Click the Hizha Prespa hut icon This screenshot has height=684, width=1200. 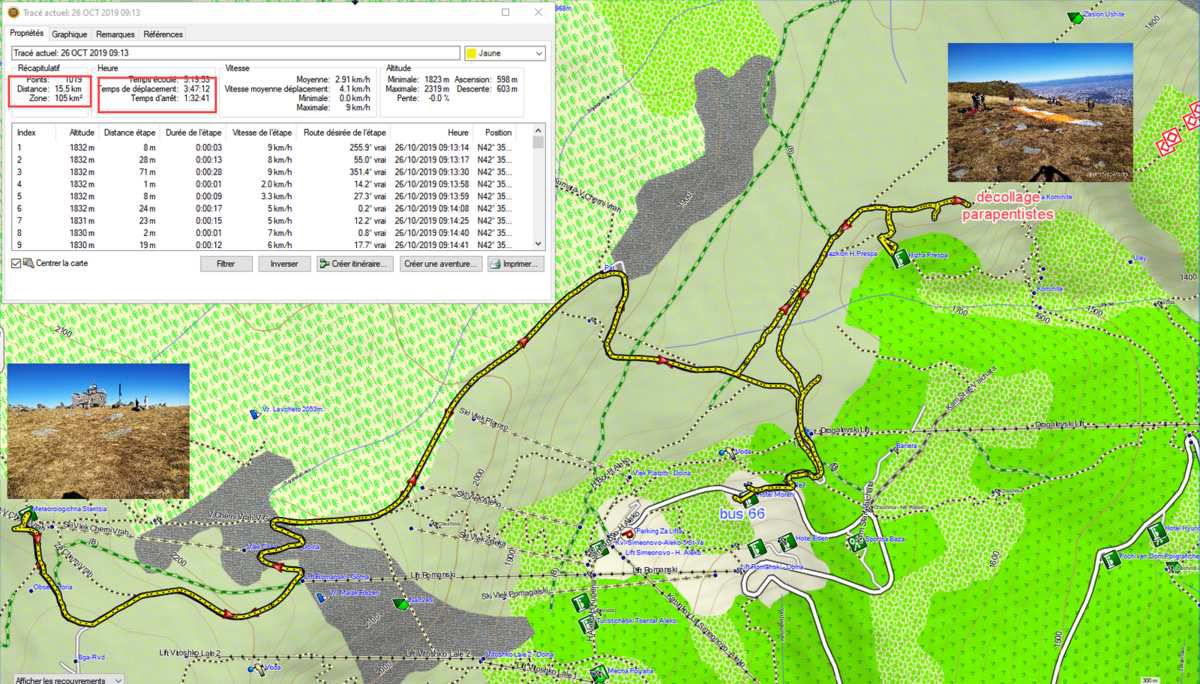coord(900,257)
